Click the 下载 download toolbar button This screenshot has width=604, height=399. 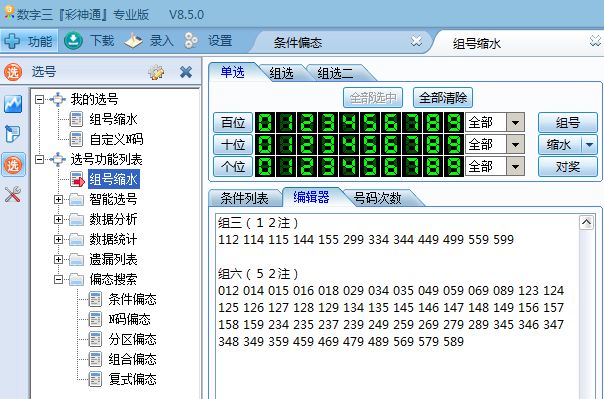tap(89, 40)
